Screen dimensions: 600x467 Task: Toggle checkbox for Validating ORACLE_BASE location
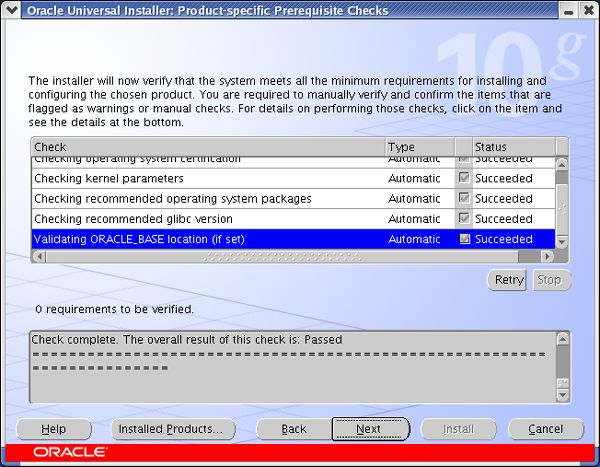click(x=463, y=239)
